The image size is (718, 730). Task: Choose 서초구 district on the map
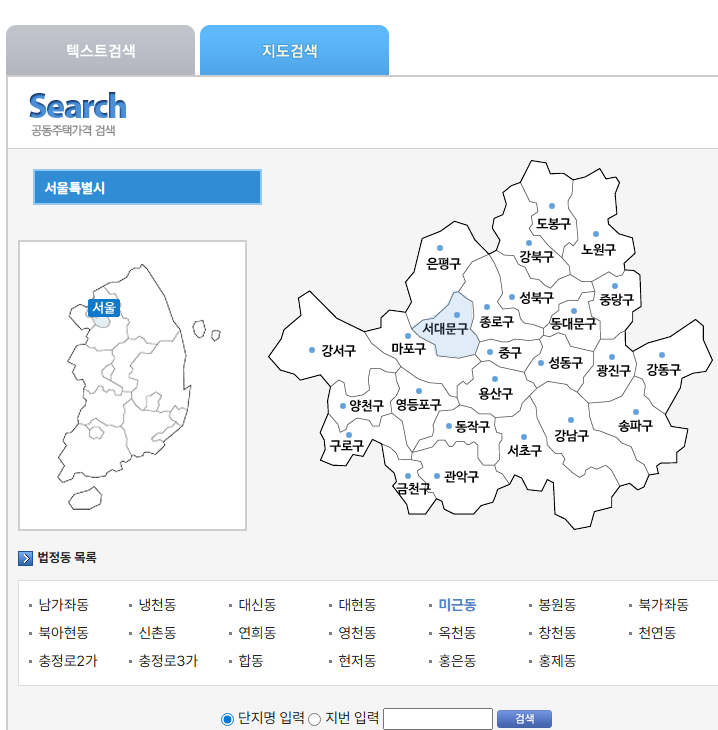[524, 450]
